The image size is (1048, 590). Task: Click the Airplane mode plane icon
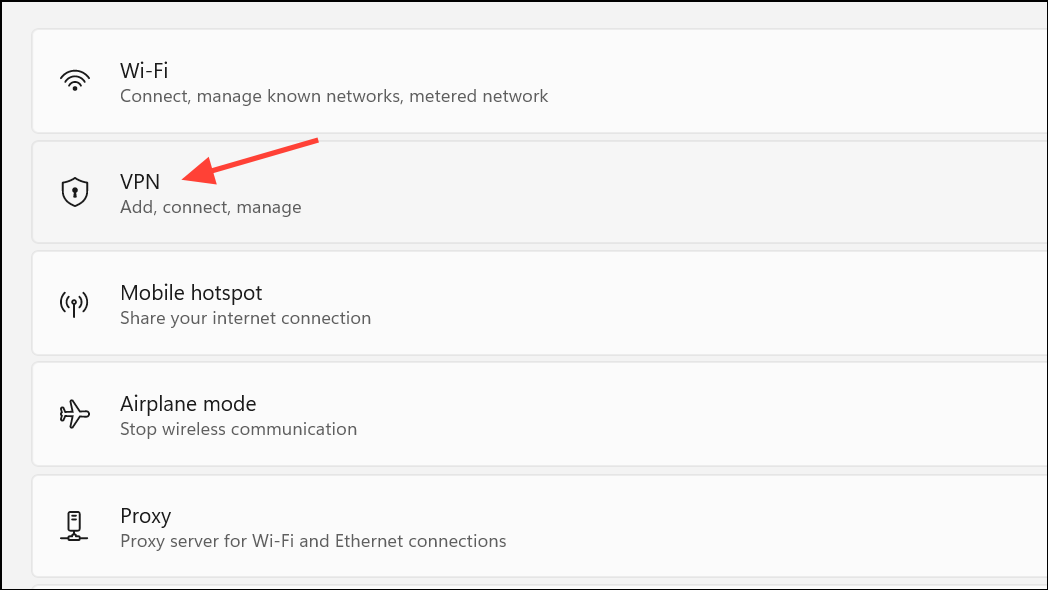point(74,414)
